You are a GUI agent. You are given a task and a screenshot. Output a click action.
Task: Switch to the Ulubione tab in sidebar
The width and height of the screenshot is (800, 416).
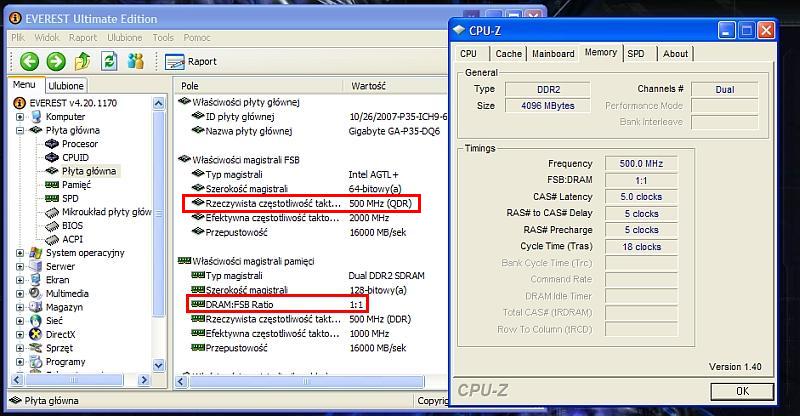66,86
